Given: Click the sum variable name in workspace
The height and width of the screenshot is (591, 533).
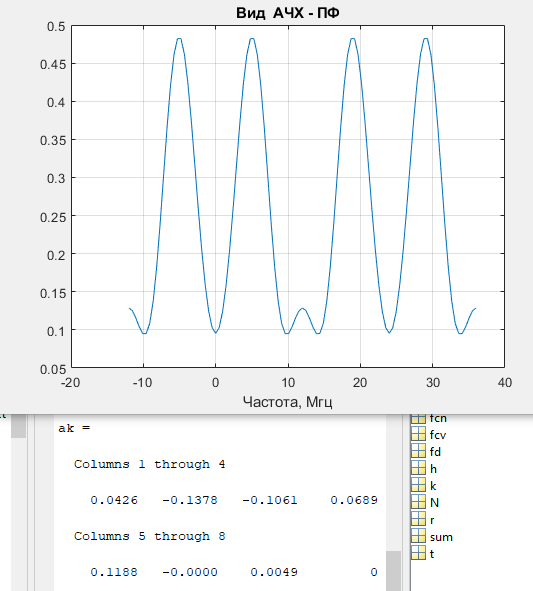Looking at the screenshot, I should pyautogui.click(x=441, y=537).
